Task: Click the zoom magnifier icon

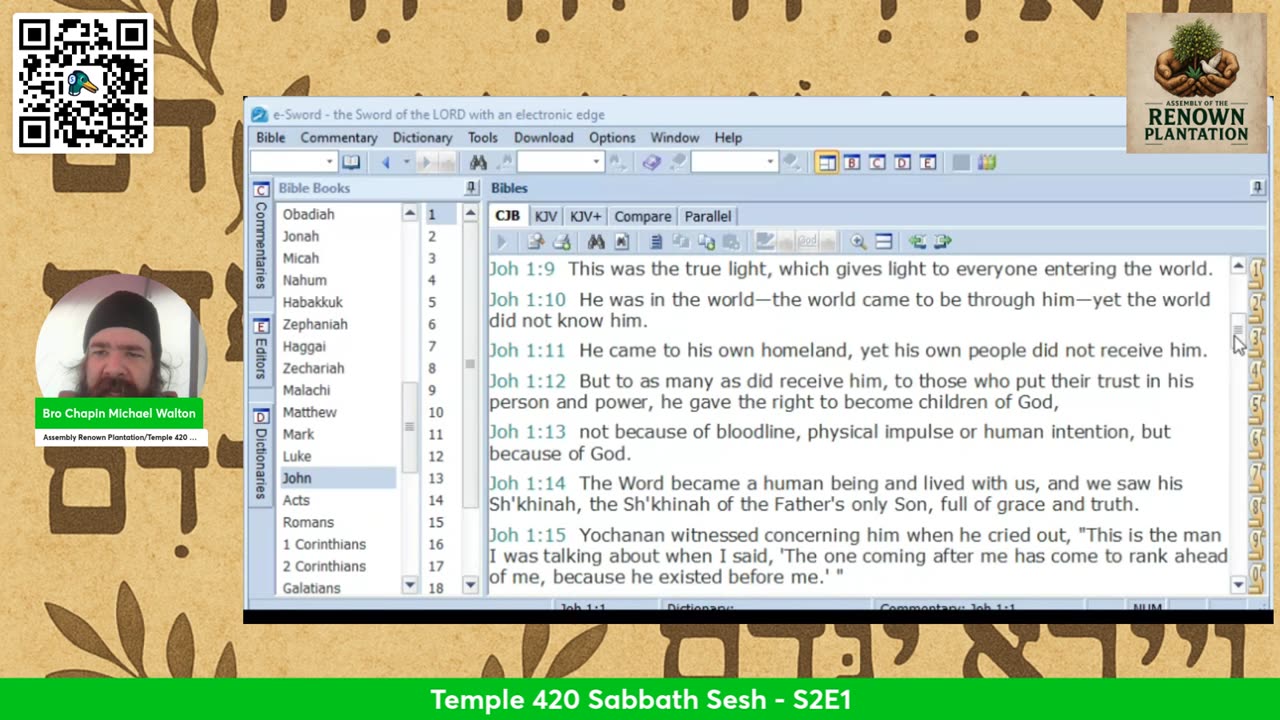Action: point(858,241)
